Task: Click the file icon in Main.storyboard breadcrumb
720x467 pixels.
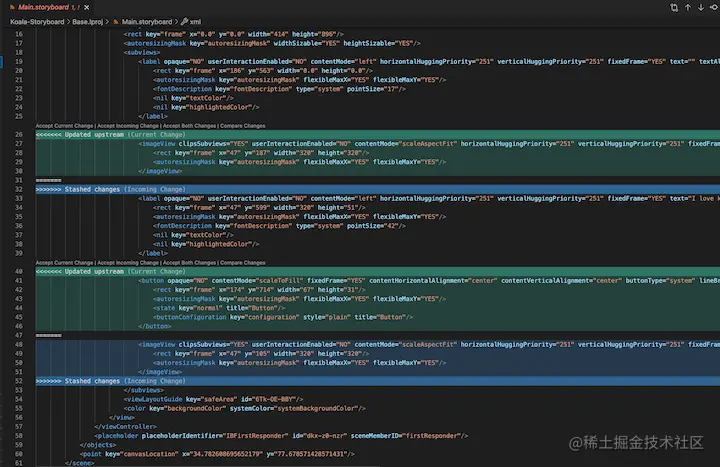Action: click(x=116, y=22)
